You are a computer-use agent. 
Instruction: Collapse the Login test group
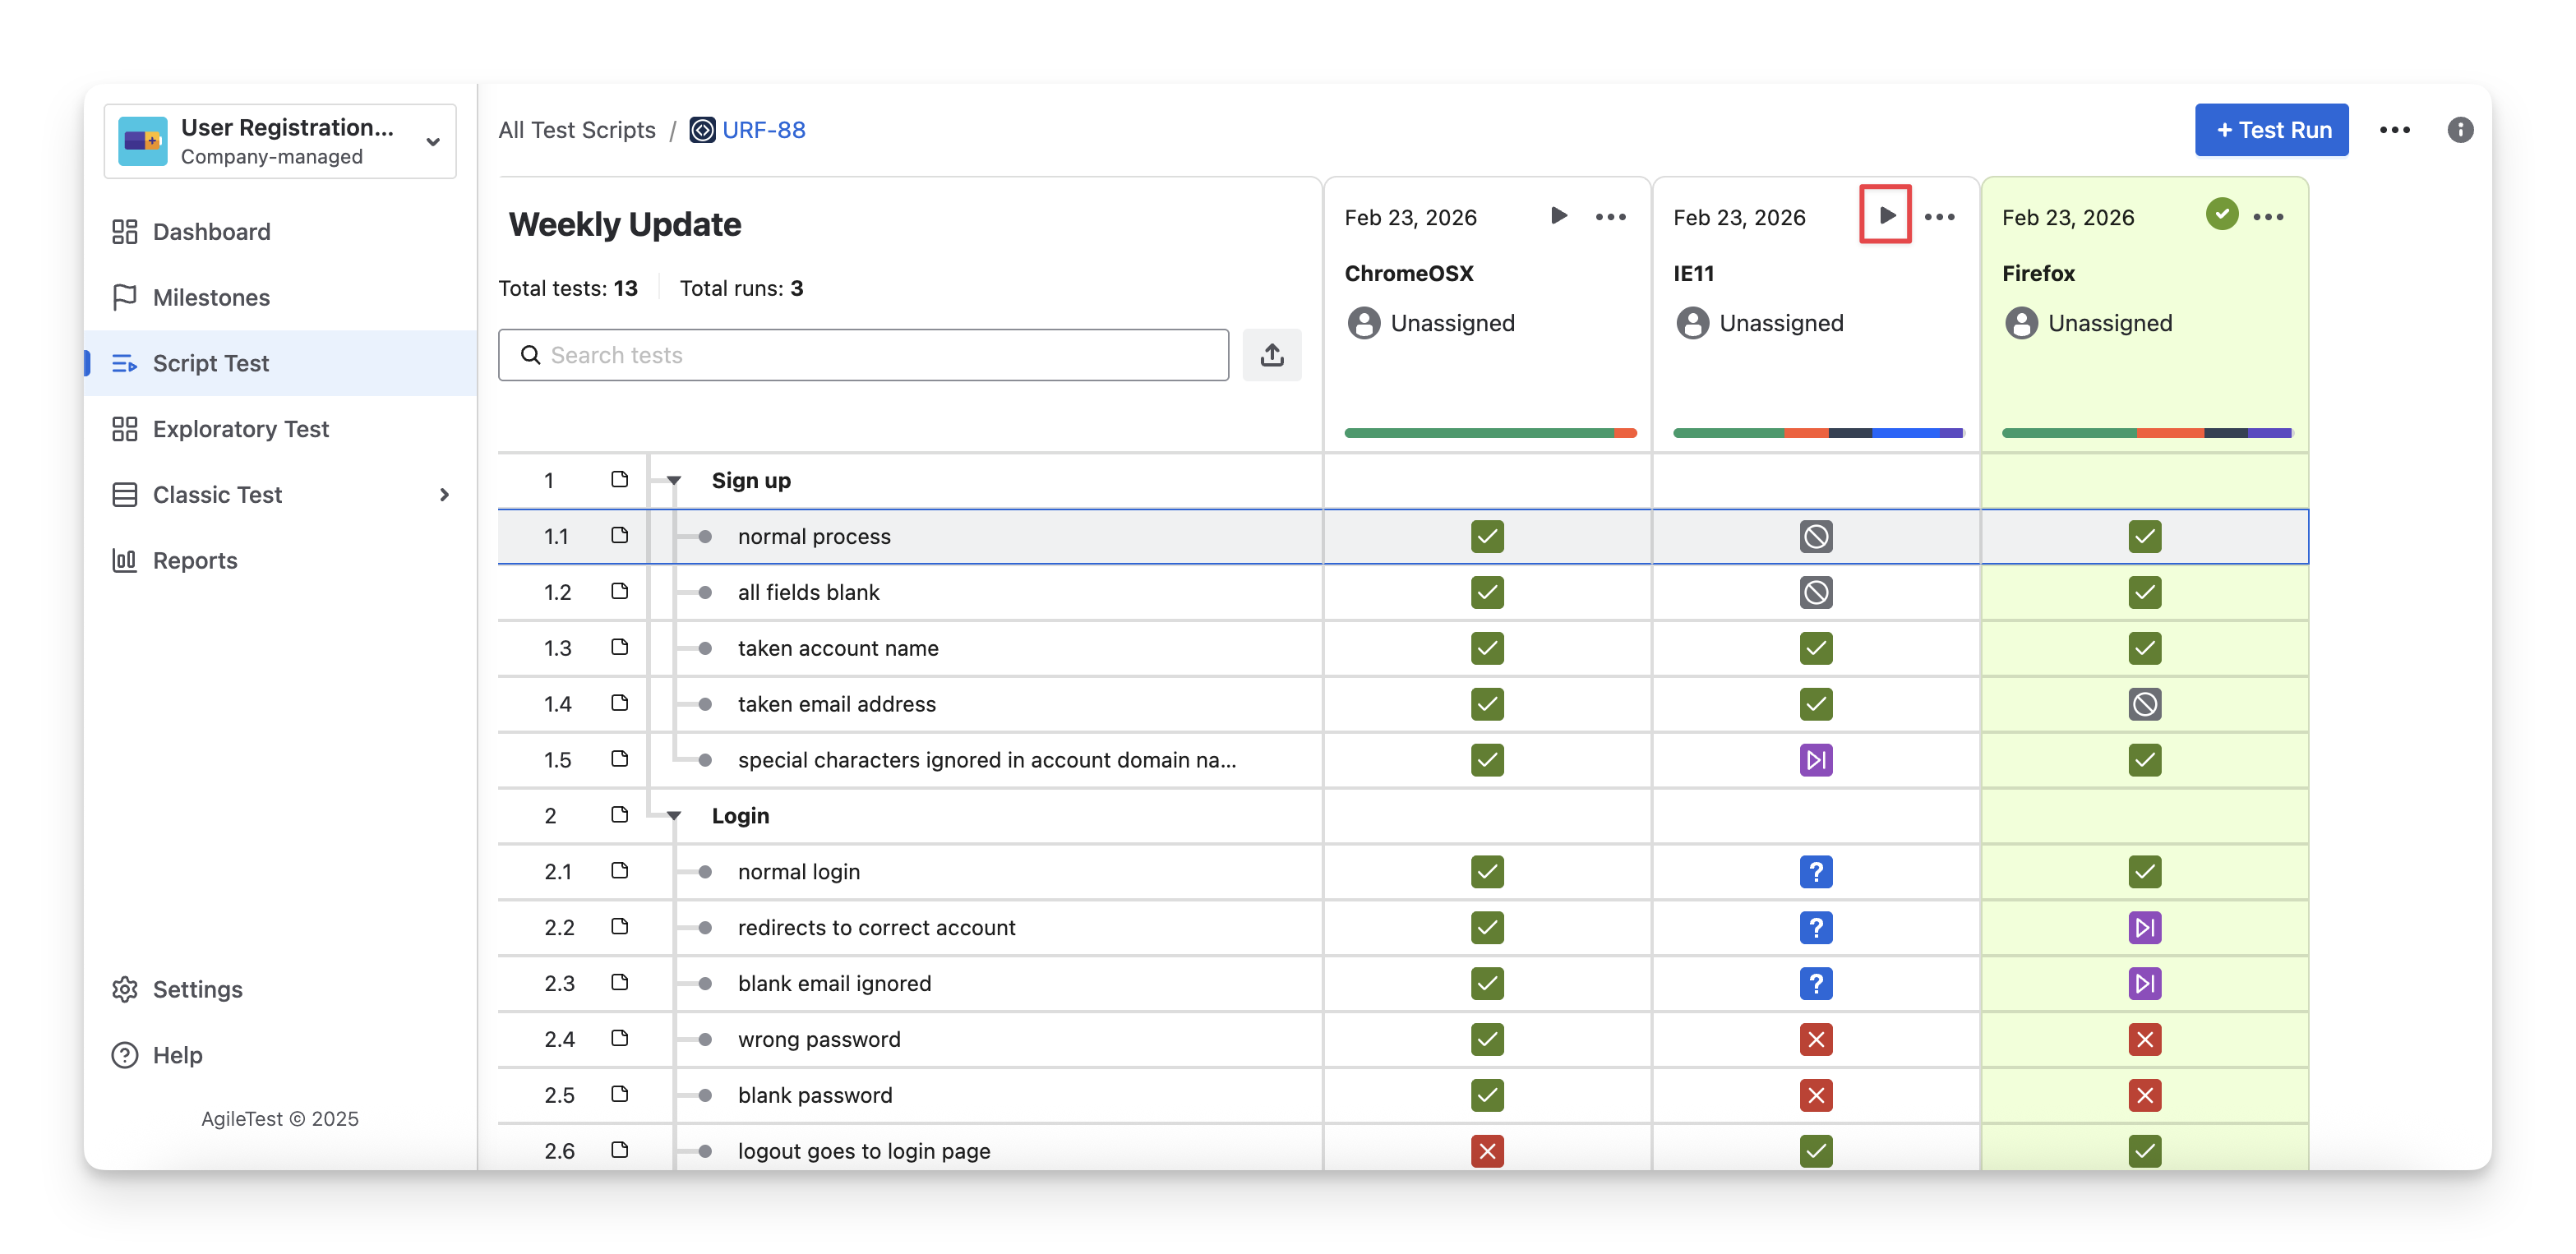[x=674, y=816]
